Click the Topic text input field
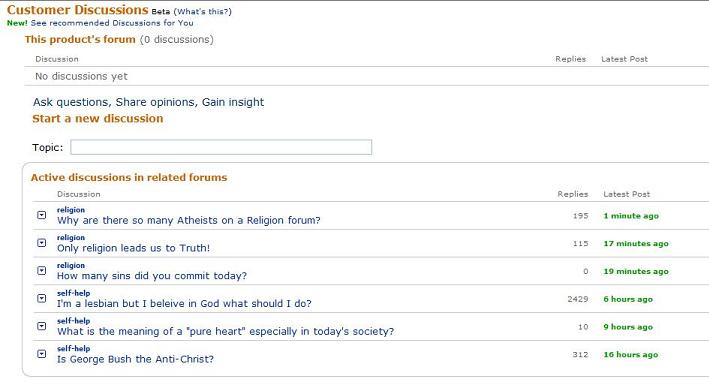The height and width of the screenshot is (388, 709). (221, 147)
